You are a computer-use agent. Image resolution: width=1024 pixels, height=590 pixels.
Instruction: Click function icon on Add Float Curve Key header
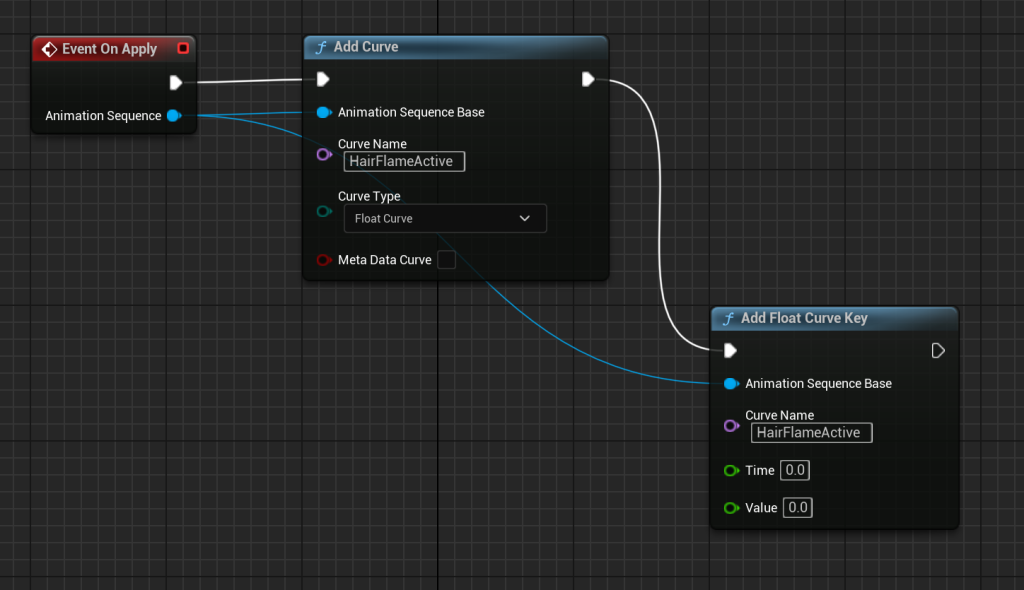pos(728,318)
